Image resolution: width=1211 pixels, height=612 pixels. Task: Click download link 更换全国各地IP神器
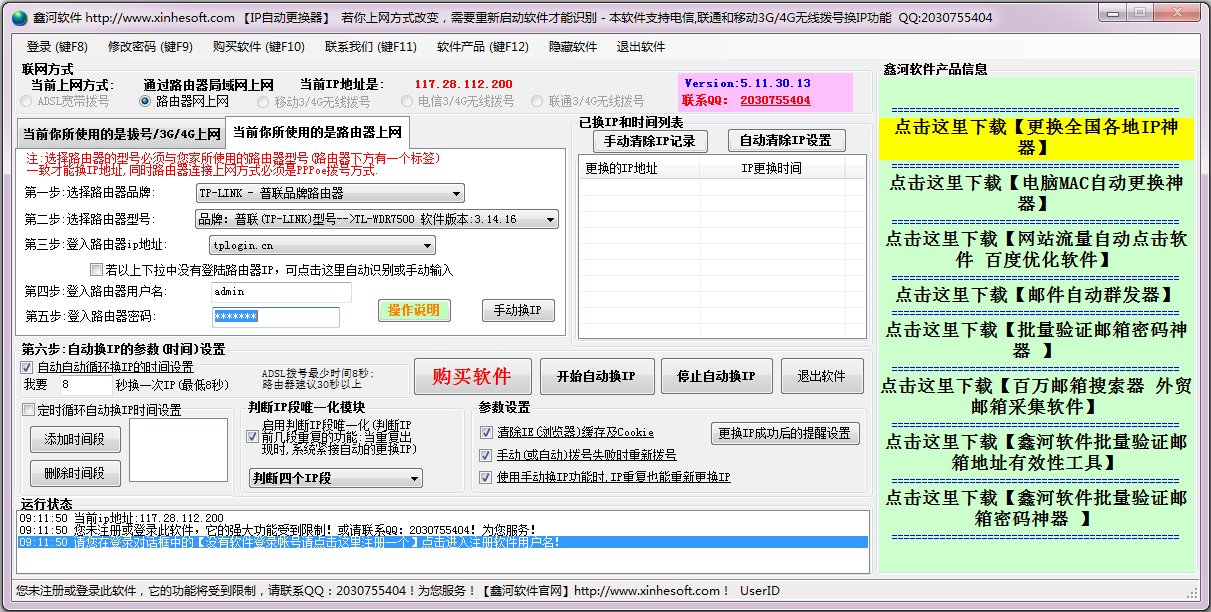tap(1036, 137)
